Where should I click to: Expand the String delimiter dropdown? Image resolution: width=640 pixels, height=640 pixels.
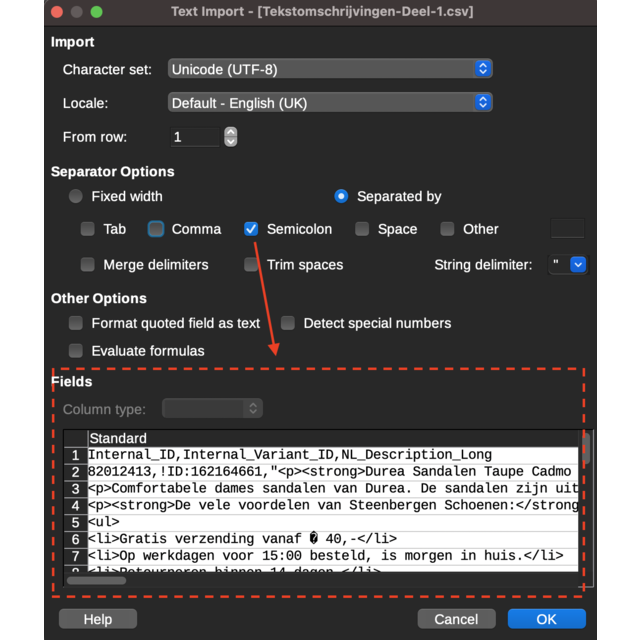coord(577,265)
